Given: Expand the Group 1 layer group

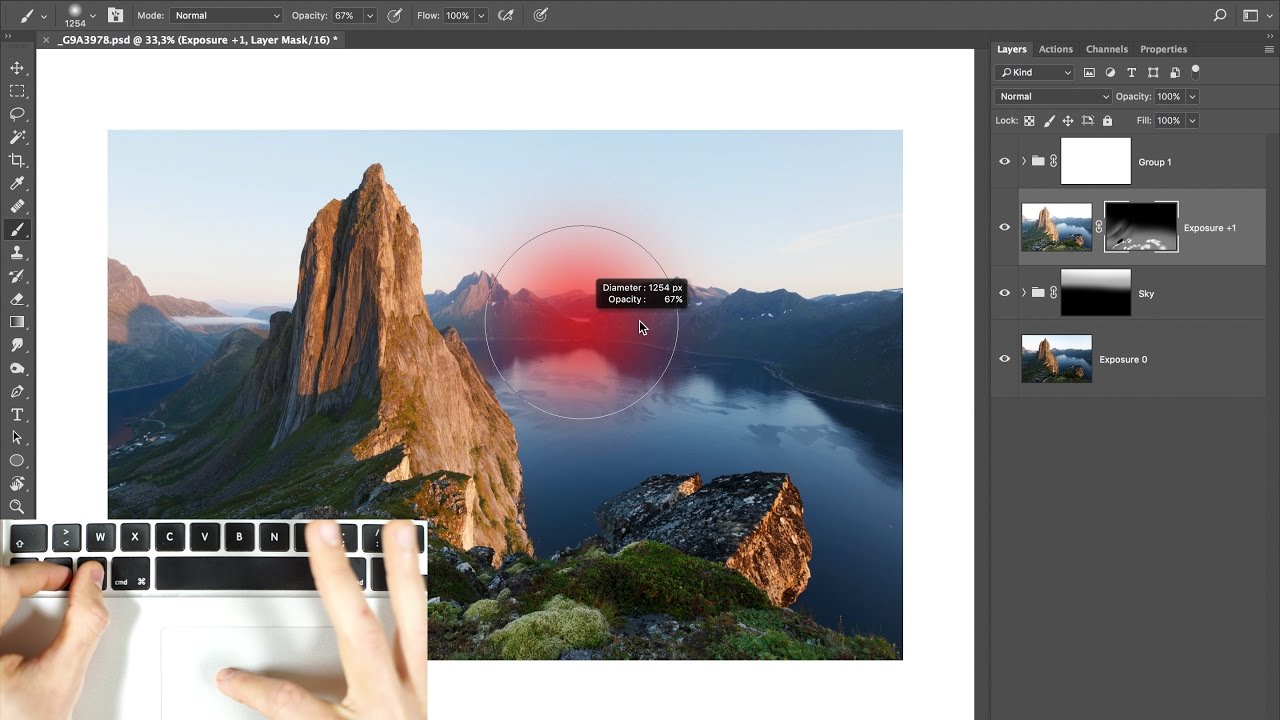Looking at the screenshot, I should (x=1023, y=162).
